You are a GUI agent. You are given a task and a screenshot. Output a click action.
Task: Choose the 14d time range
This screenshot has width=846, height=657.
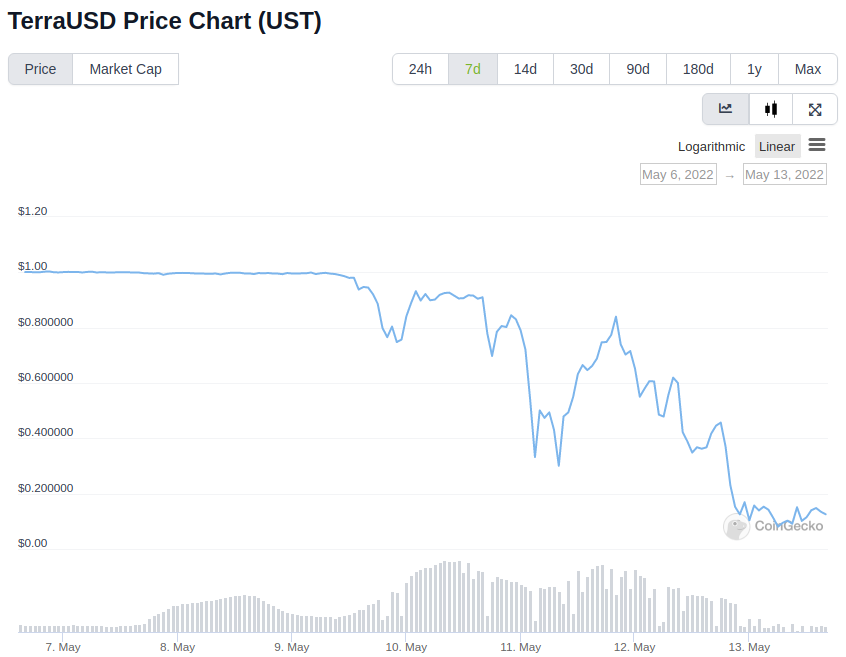[x=525, y=69]
